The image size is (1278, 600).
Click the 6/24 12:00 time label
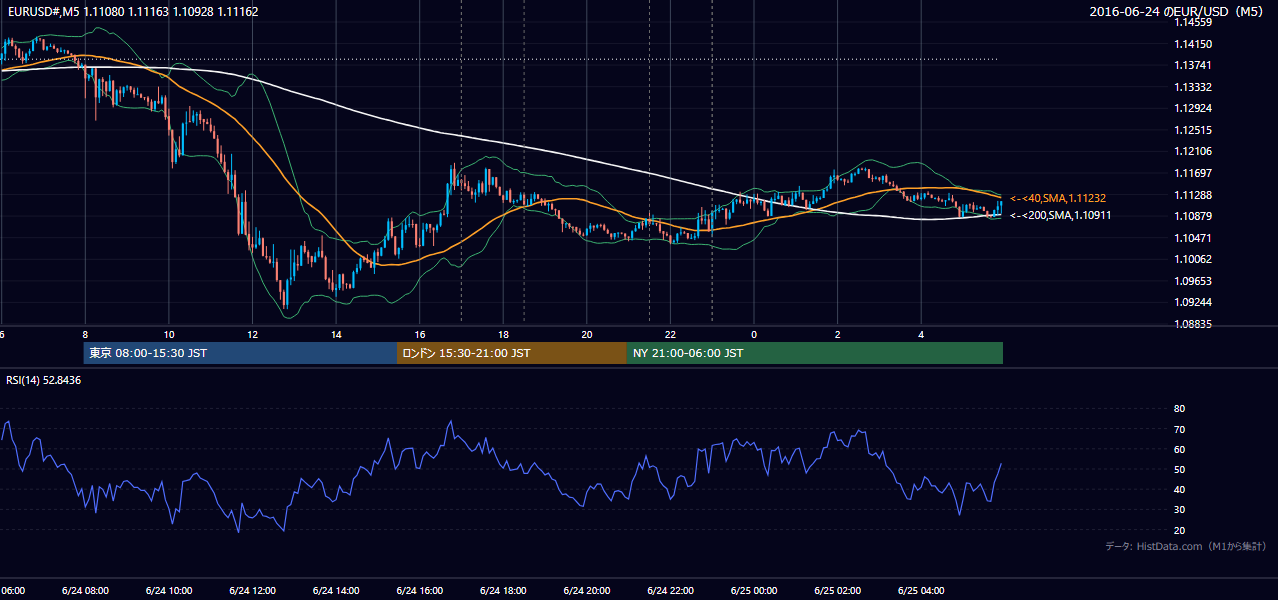[x=252, y=590]
